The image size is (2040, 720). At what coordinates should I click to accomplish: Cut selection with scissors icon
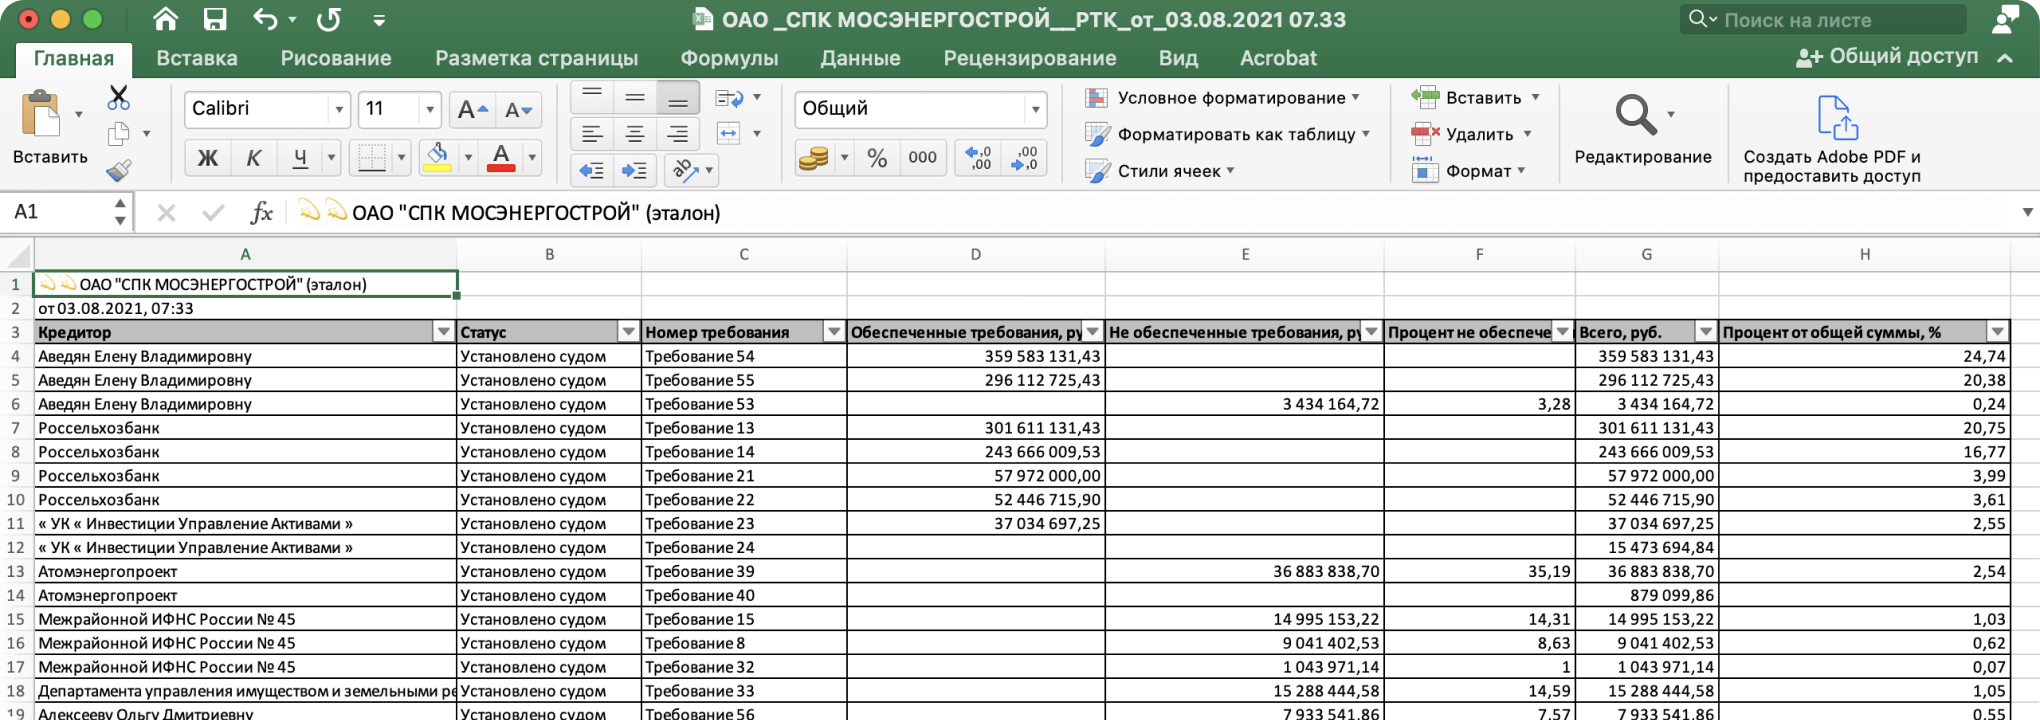point(119,97)
